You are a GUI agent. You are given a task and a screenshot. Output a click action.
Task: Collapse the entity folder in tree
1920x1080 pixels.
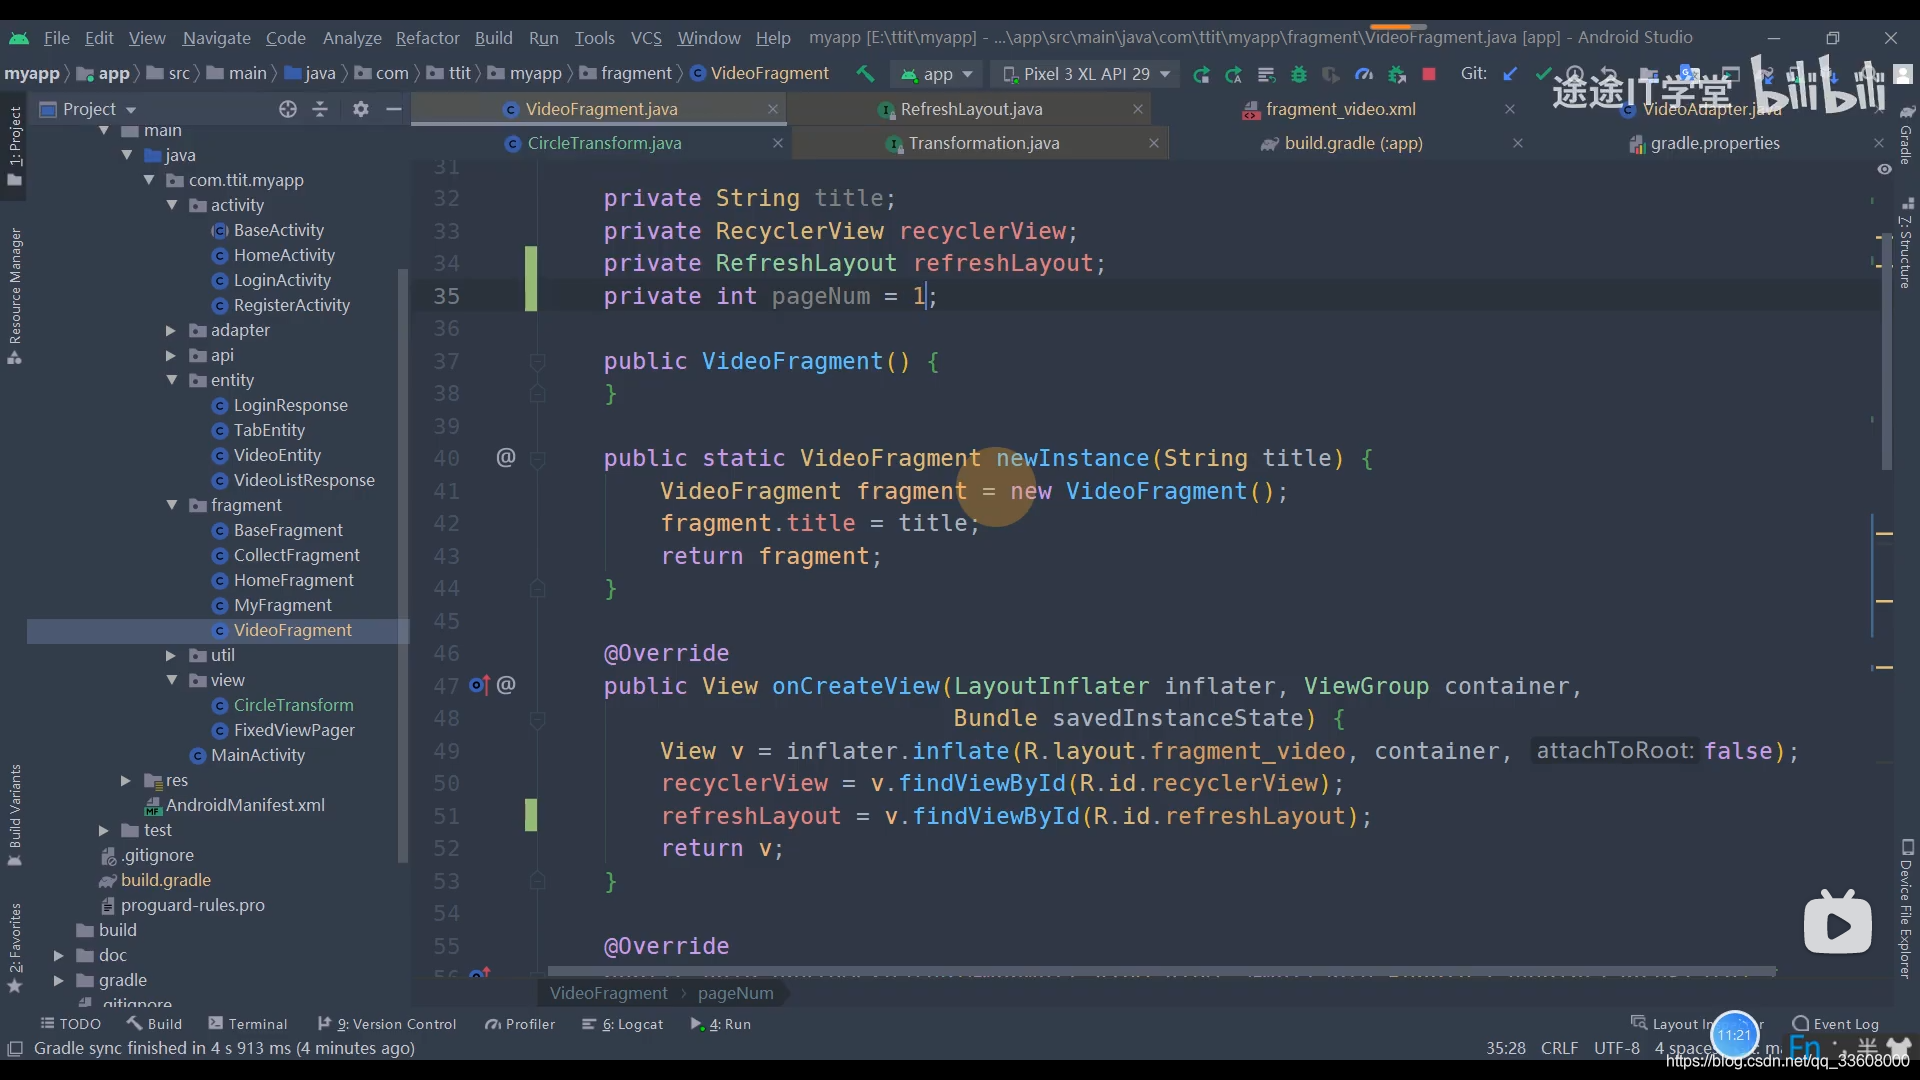click(172, 380)
